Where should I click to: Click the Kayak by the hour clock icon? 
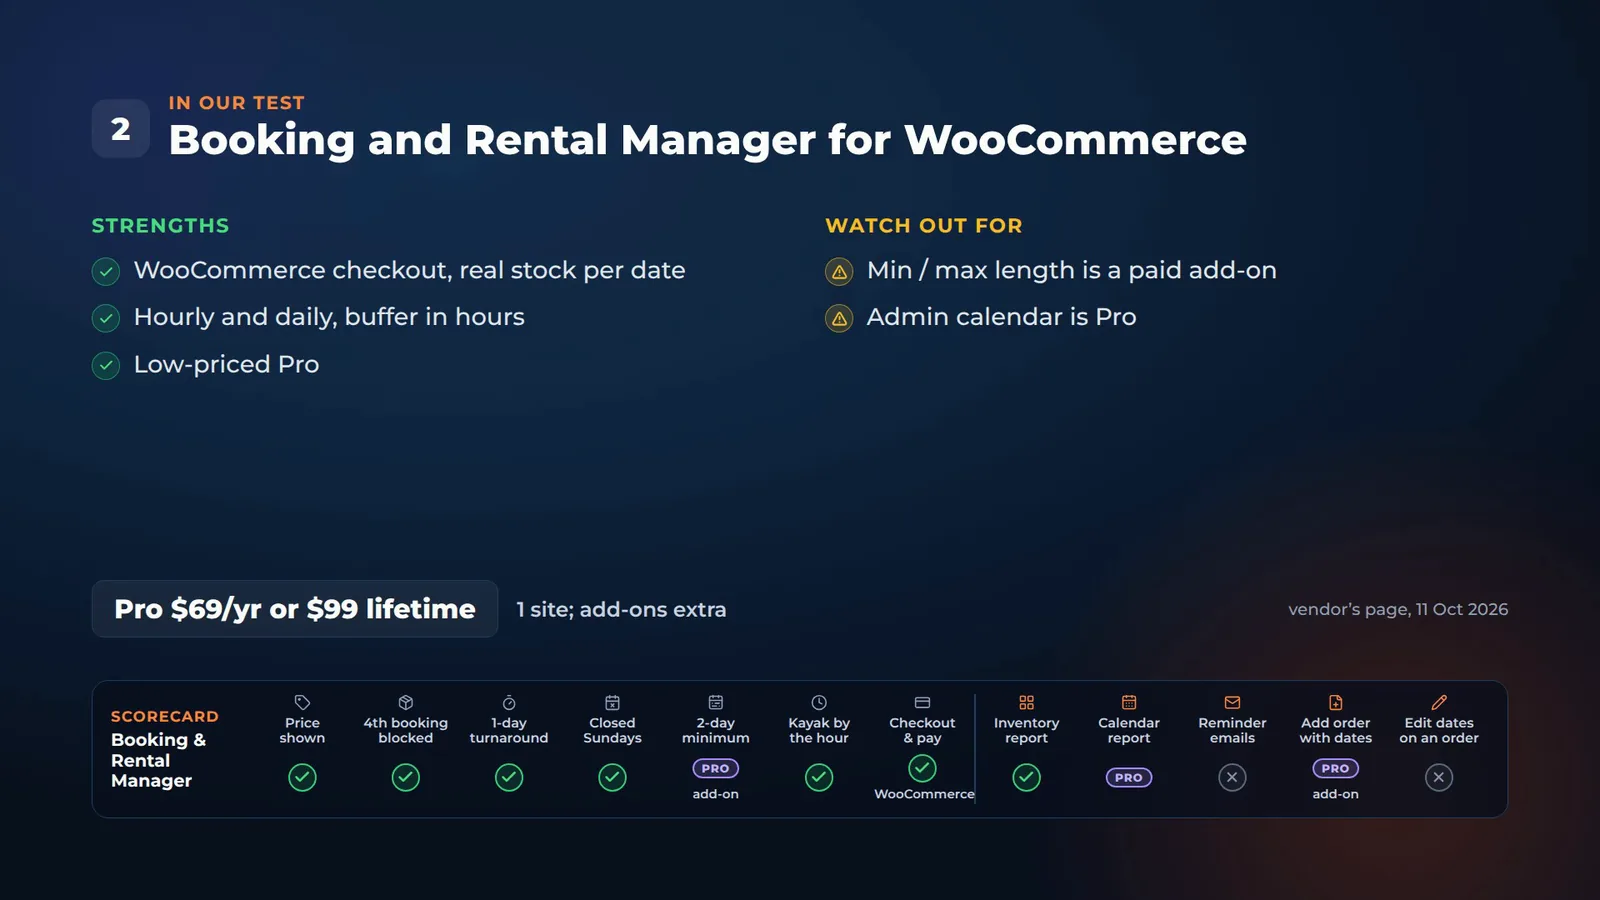[819, 703]
